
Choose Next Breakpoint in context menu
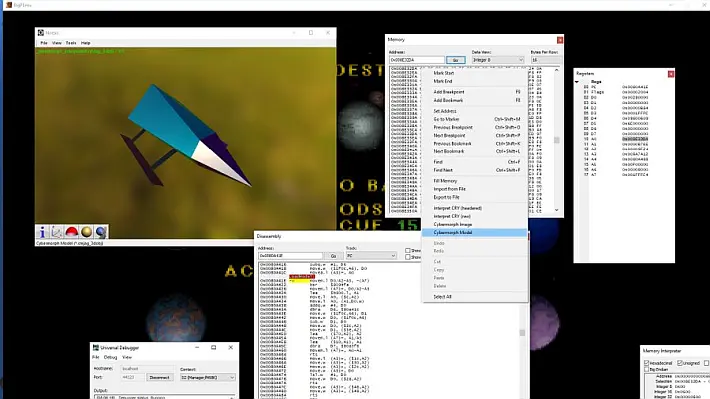(x=474, y=135)
